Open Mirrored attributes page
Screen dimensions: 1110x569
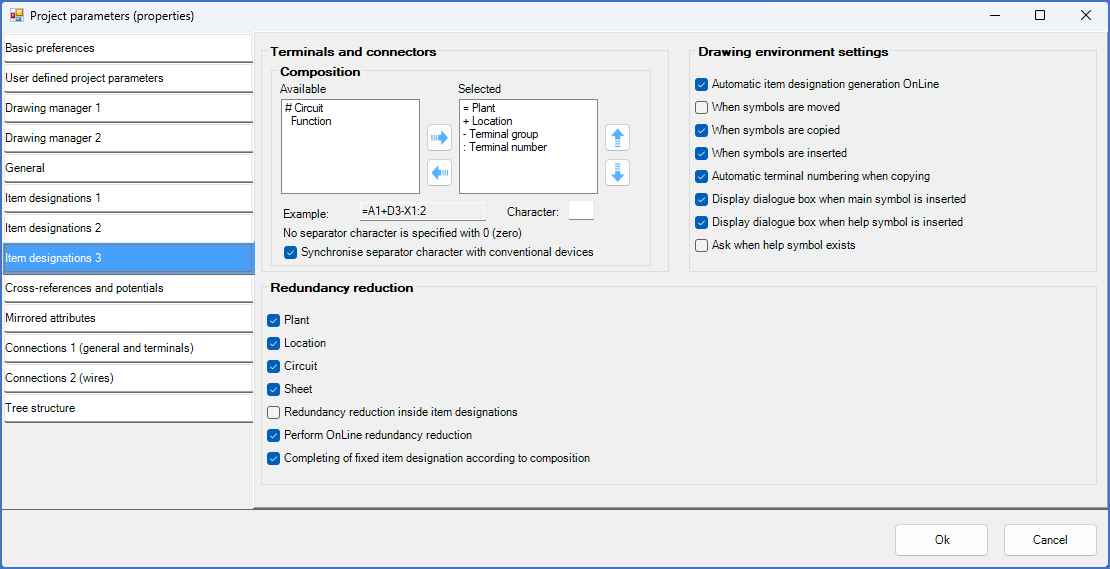coord(127,318)
